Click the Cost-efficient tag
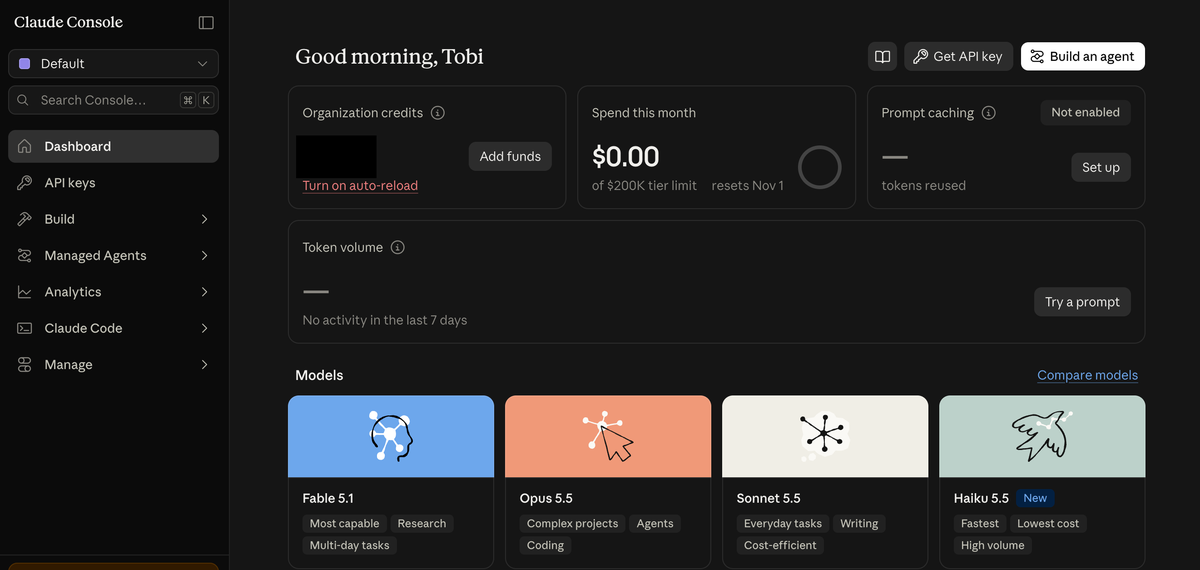 tap(780, 545)
